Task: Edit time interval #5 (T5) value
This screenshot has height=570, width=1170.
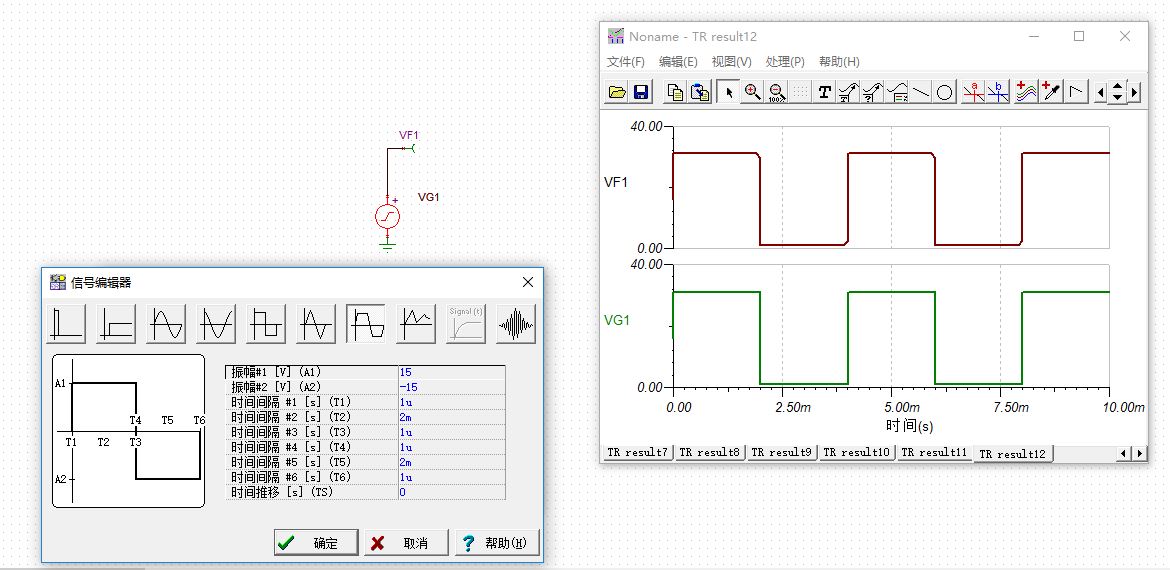Action: (x=451, y=462)
